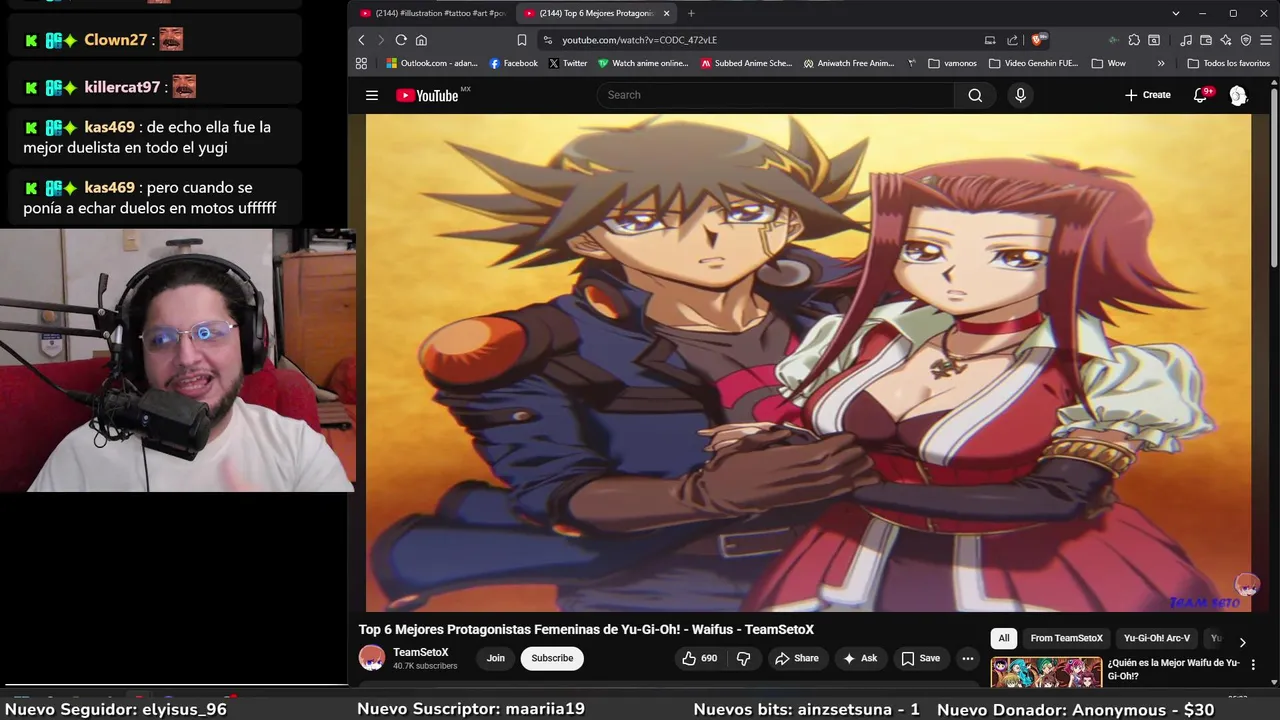This screenshot has height=720, width=1280.
Task: Open YouTube account avatar menu
Action: click(x=1238, y=95)
